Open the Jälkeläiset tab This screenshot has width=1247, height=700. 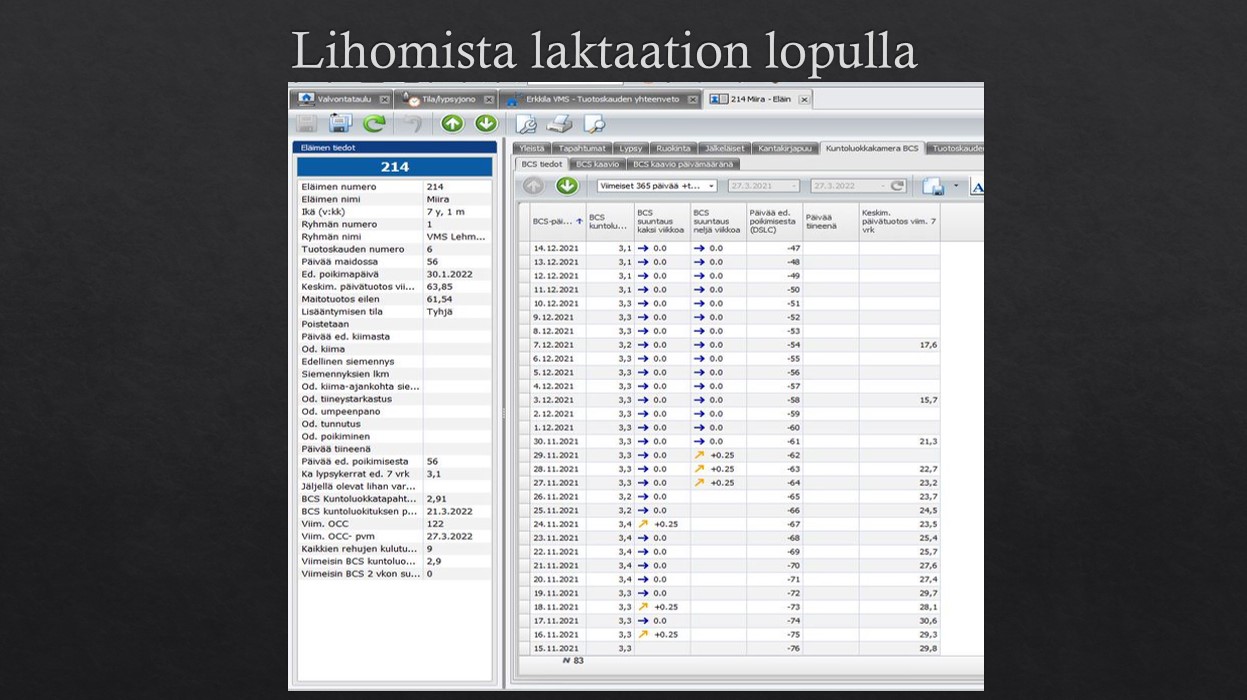(724, 148)
